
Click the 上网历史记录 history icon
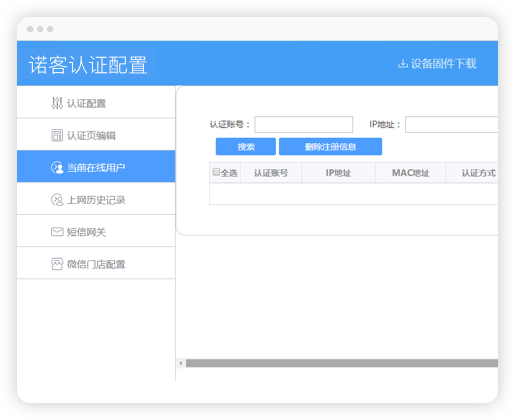[57, 200]
